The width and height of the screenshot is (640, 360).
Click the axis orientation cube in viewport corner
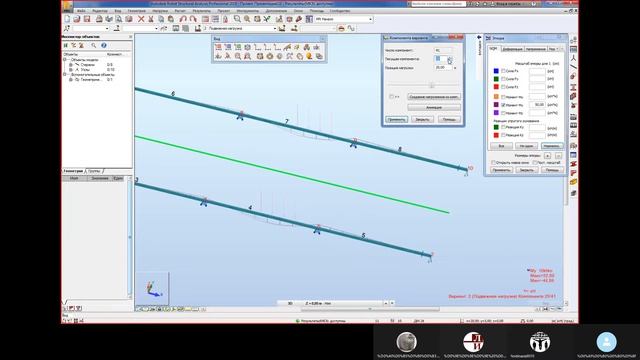pos(152,288)
